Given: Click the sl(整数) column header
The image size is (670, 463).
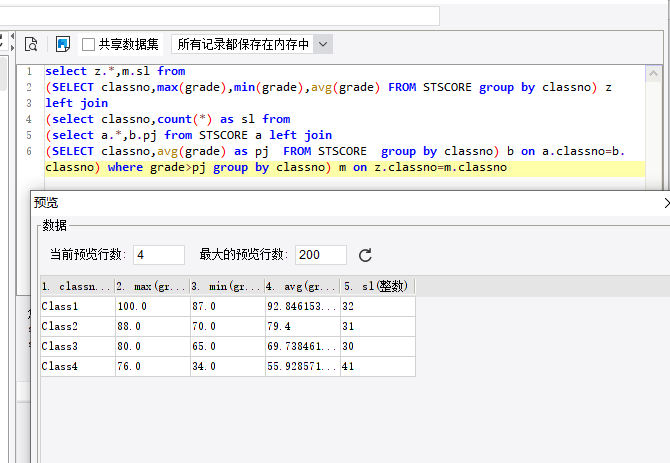Looking at the screenshot, I should pyautogui.click(x=378, y=286).
